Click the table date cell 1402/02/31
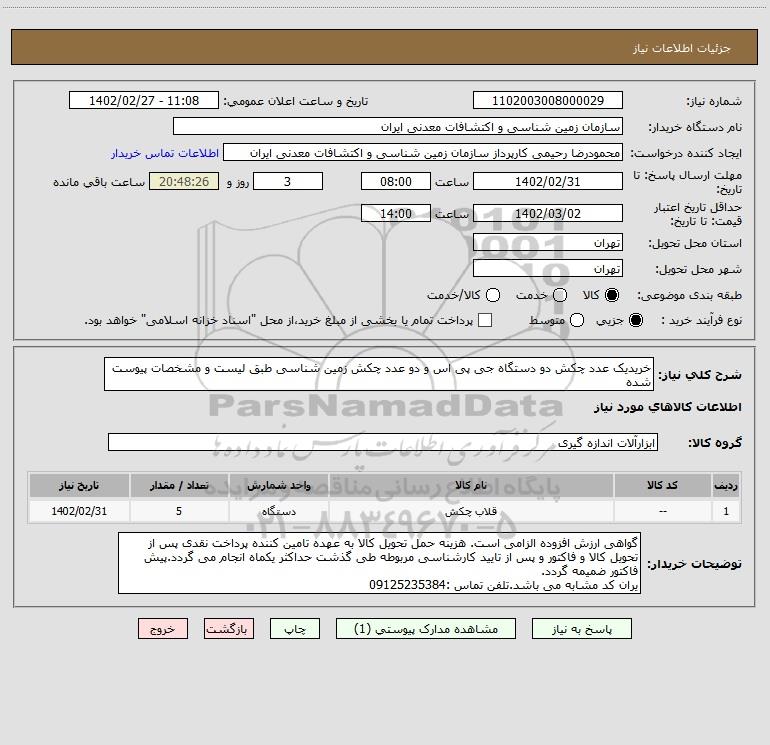Image resolution: width=770 pixels, height=745 pixels. pyautogui.click(x=79, y=511)
